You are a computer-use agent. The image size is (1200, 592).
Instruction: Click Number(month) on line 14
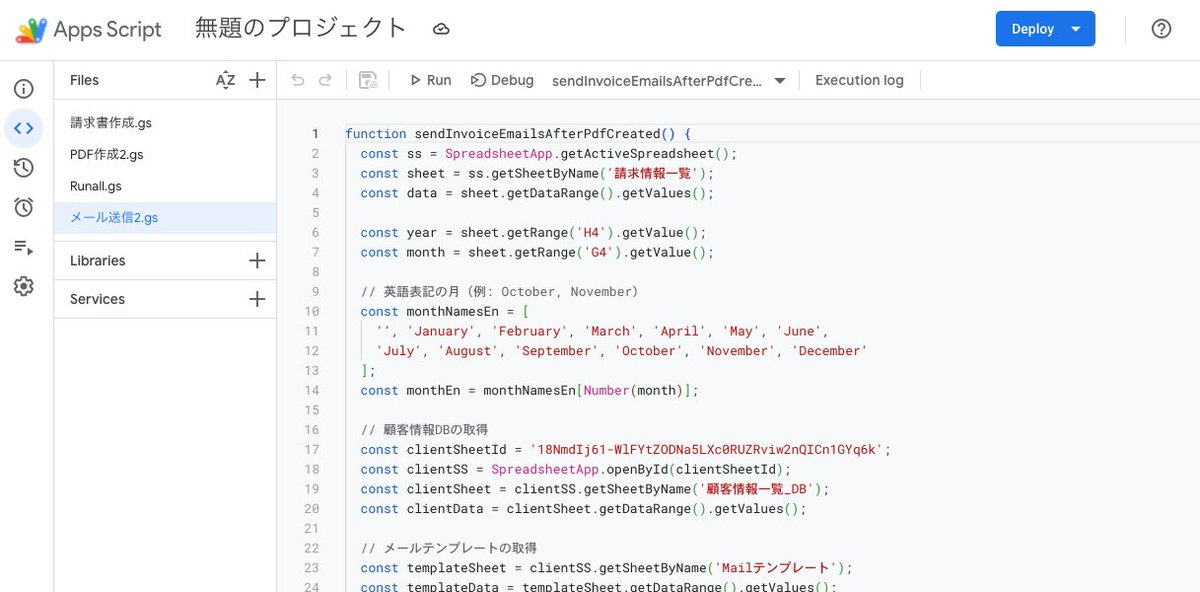(636, 391)
